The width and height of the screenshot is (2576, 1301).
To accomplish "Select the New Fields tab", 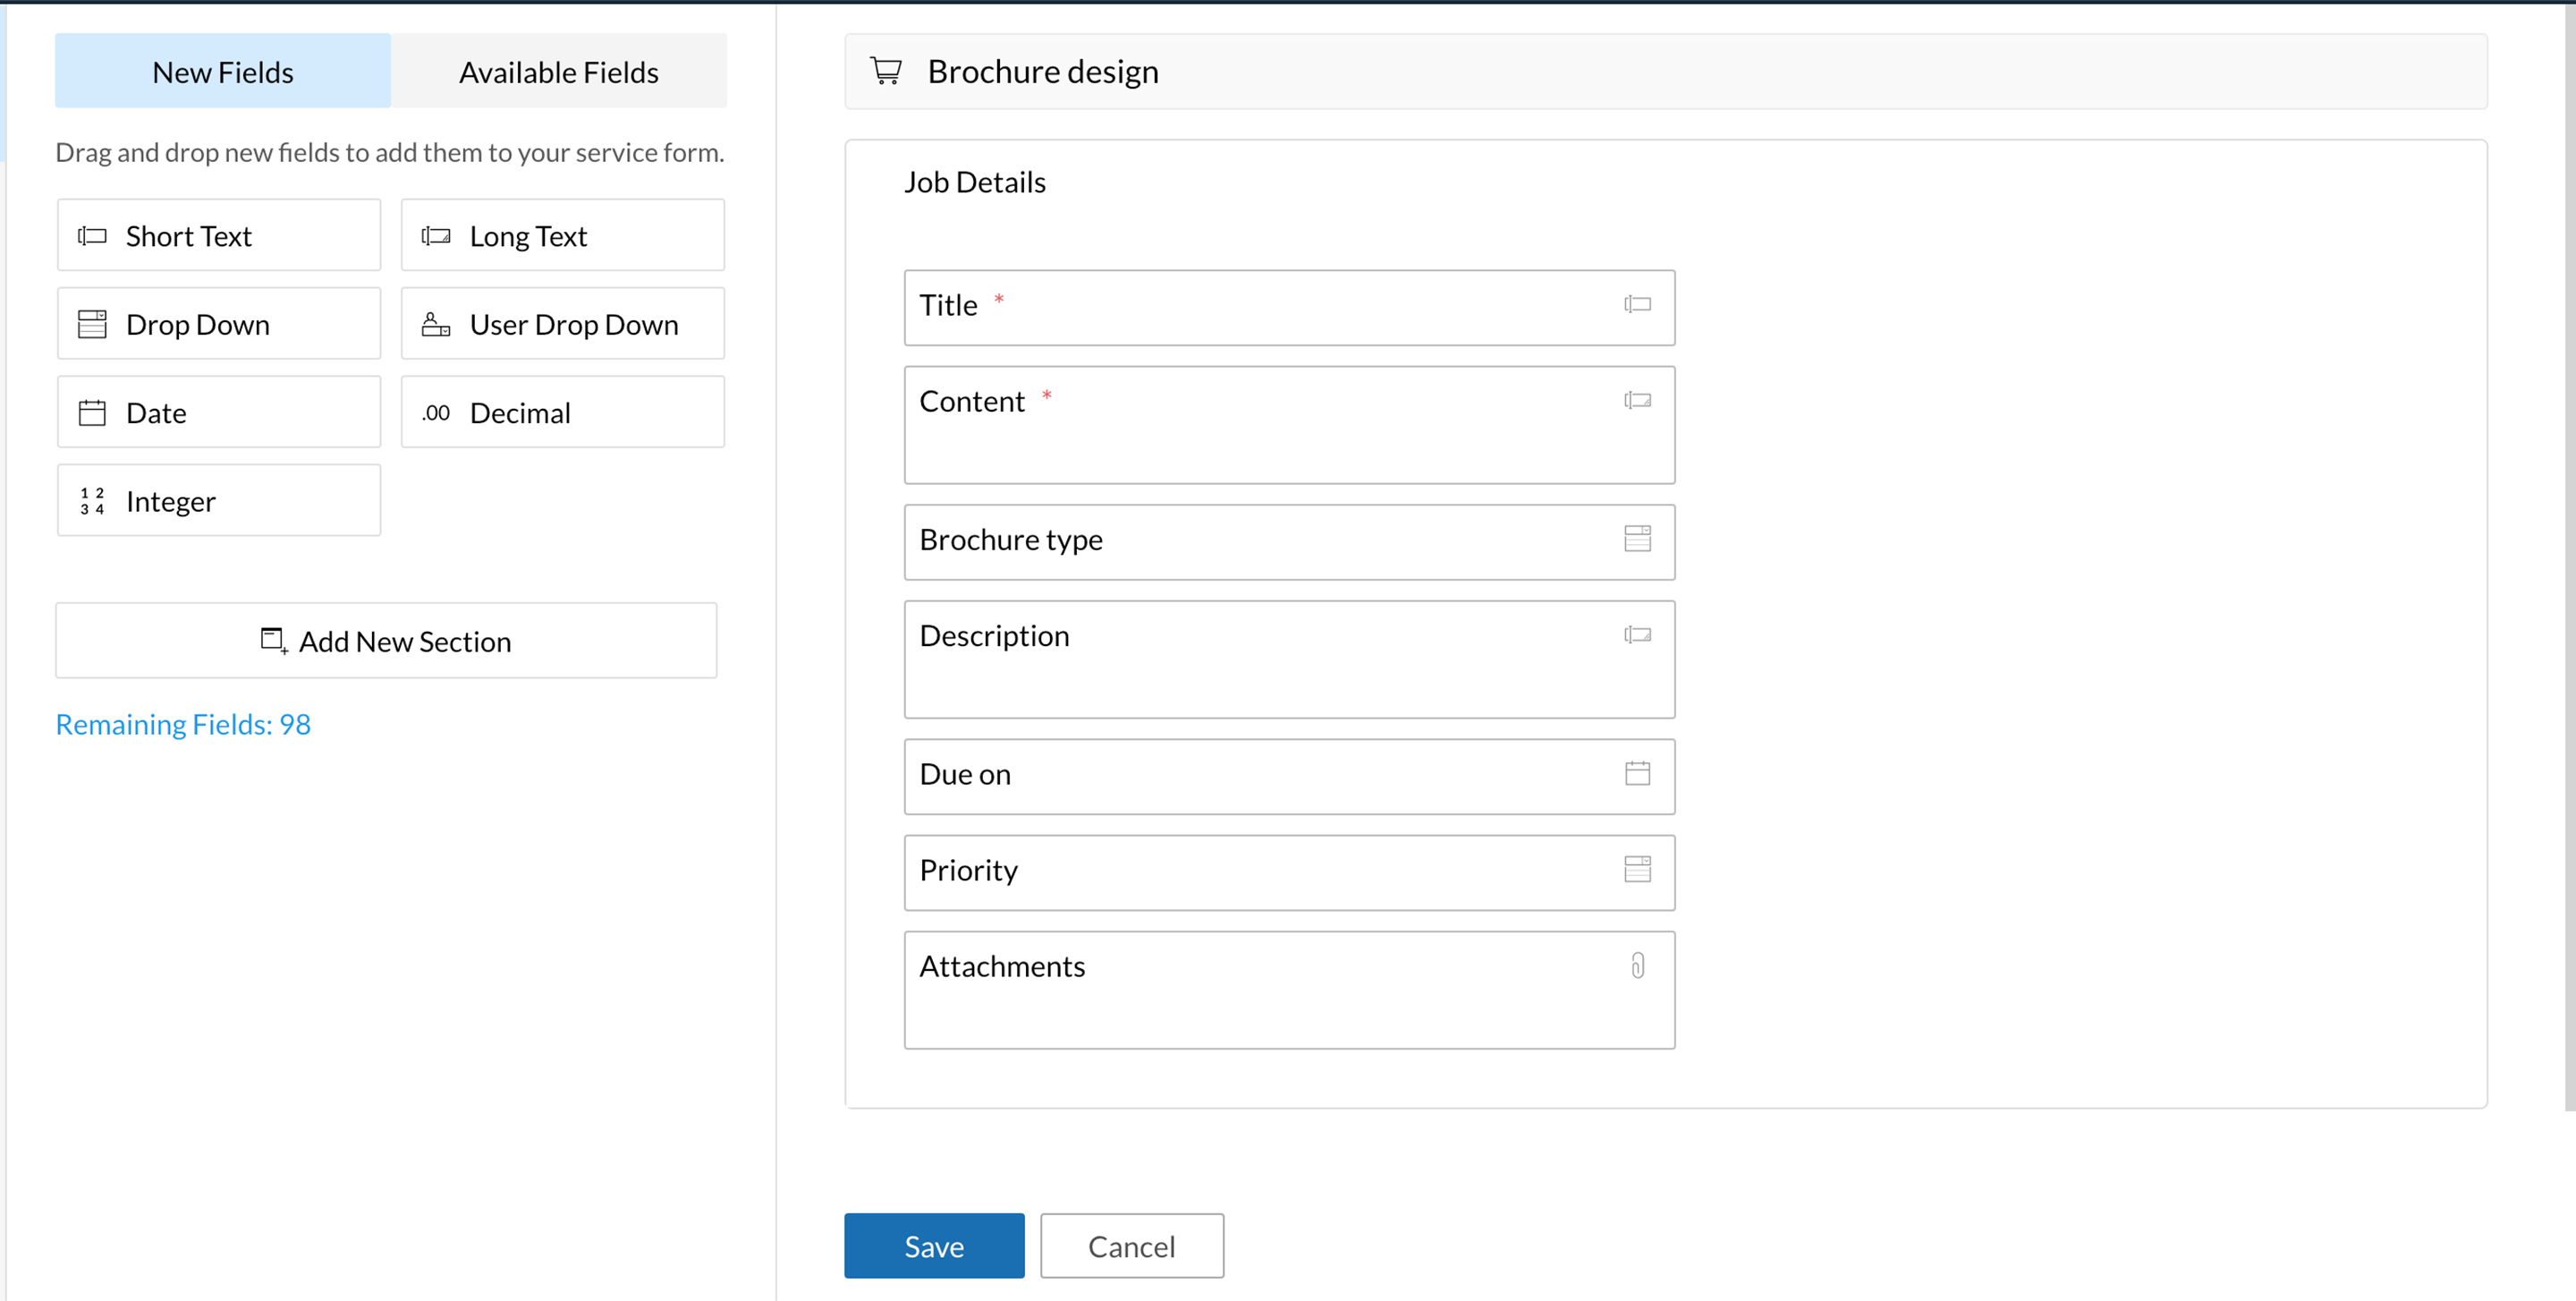I will pyautogui.click(x=223, y=71).
